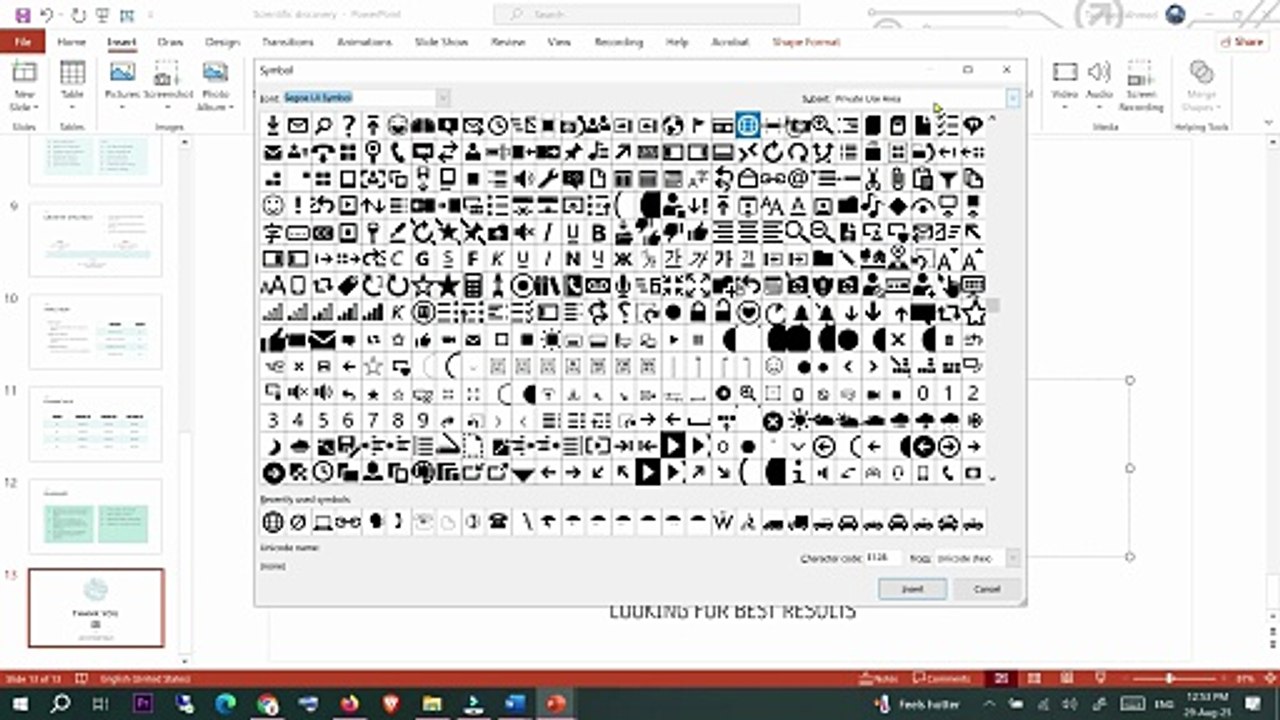Open the from Unicode (hex) dropdown
1280x720 pixels.
click(x=1013, y=558)
